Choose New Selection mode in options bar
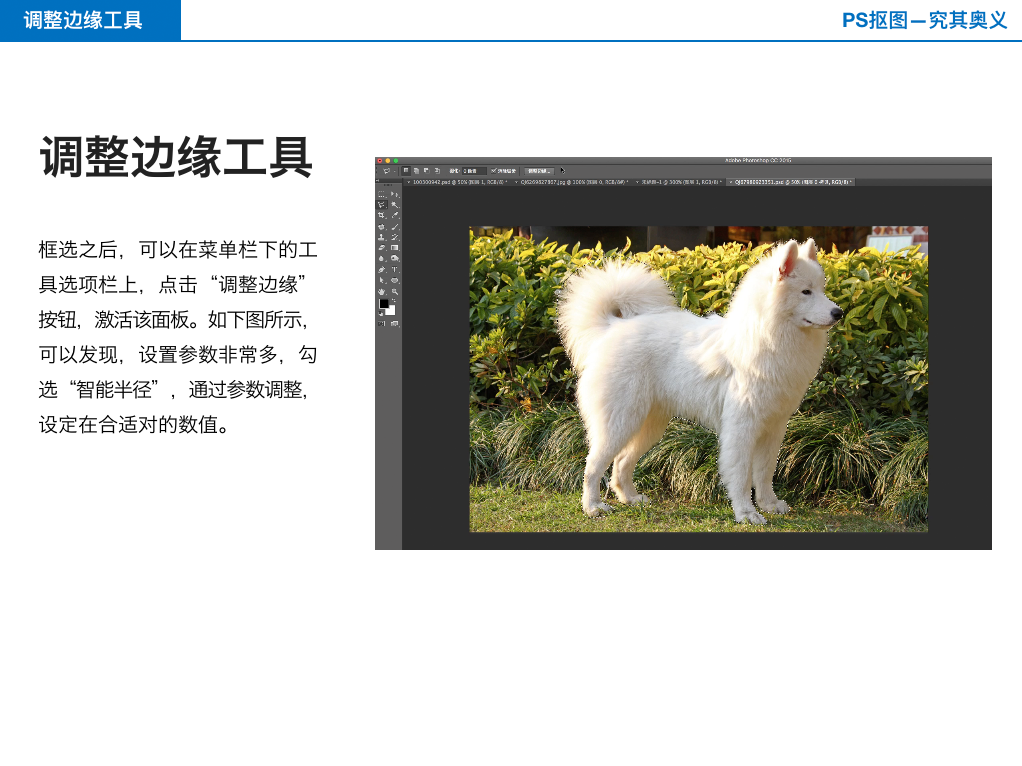Viewport: 1022px width, 766px height. click(406, 170)
